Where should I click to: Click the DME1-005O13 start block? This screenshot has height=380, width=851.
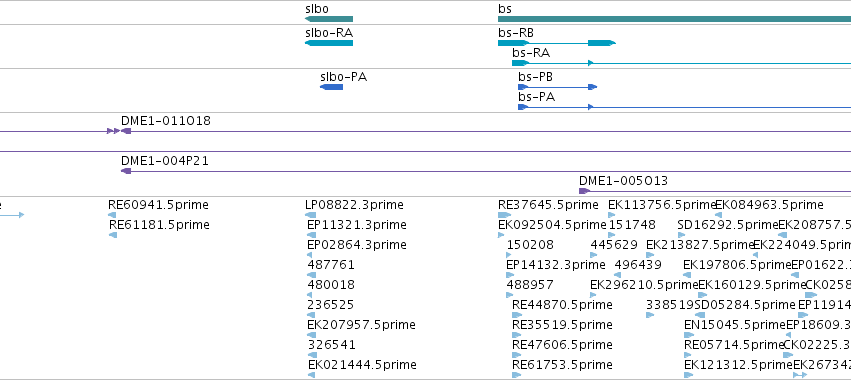(585, 191)
